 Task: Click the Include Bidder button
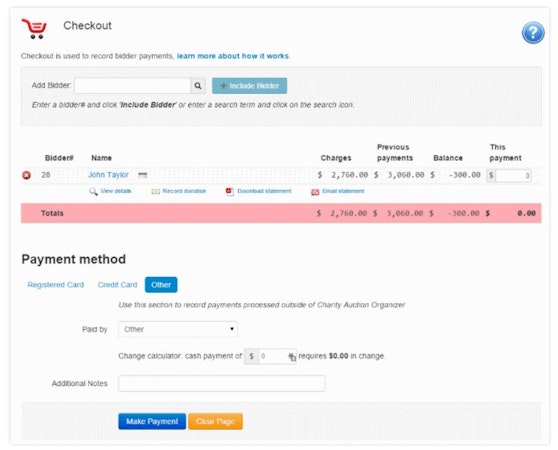[x=249, y=86]
